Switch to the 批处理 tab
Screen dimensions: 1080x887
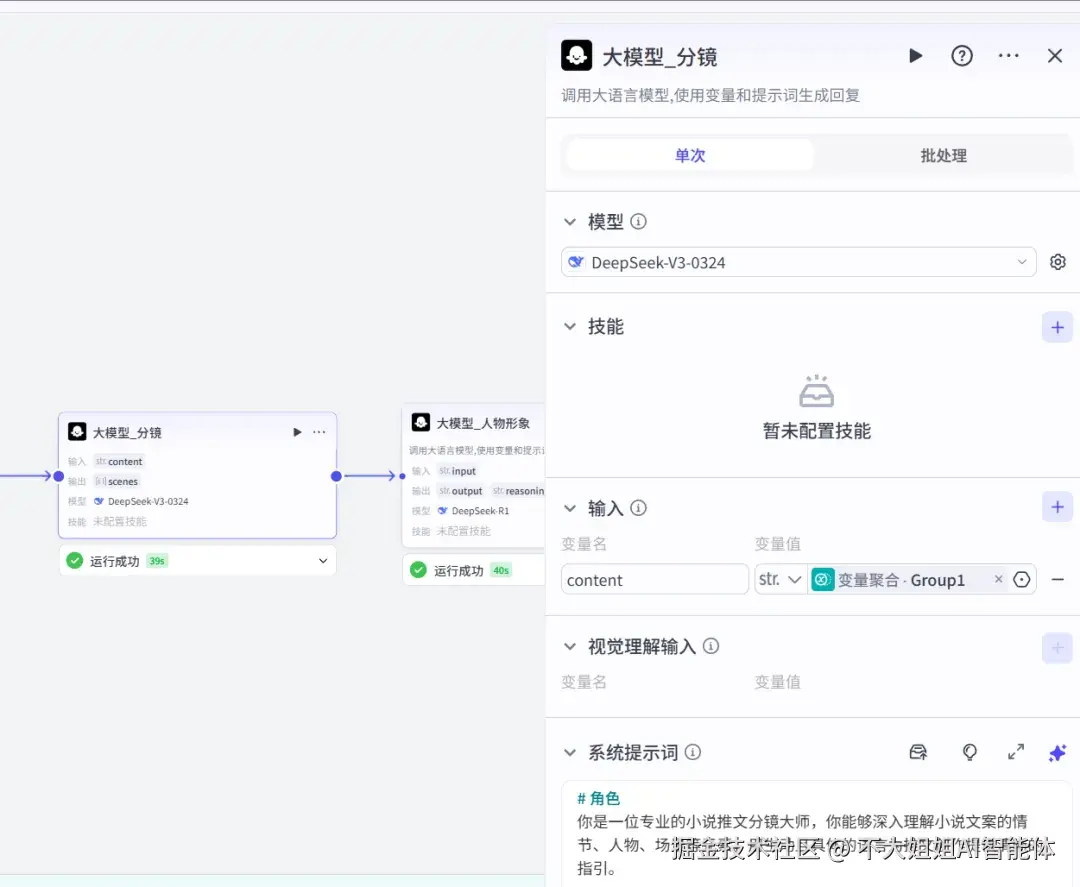coord(941,155)
